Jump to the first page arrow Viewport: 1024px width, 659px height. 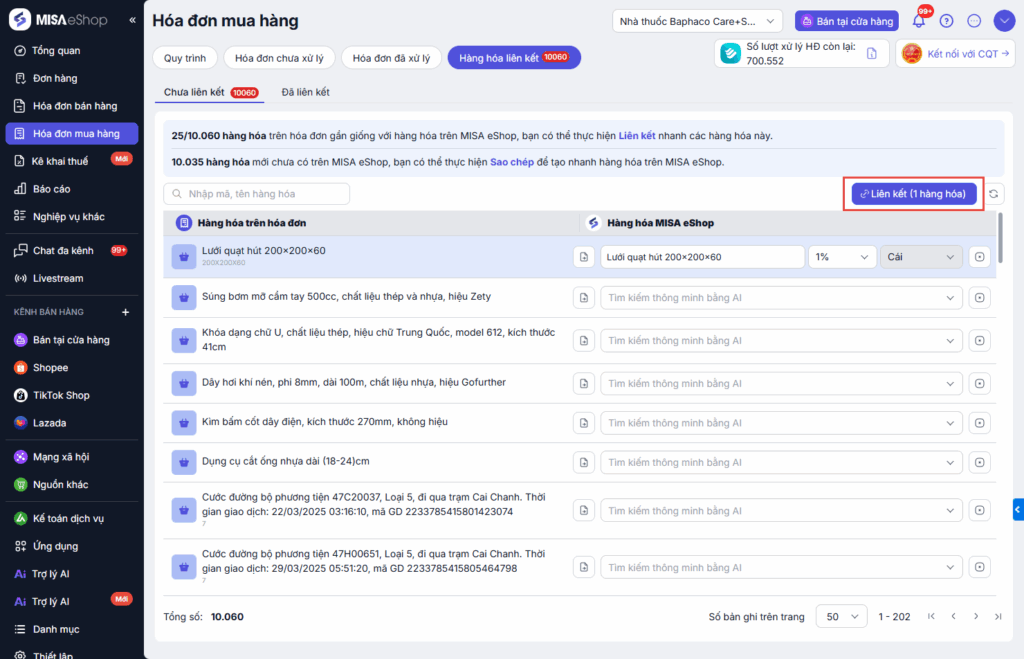[x=931, y=617]
